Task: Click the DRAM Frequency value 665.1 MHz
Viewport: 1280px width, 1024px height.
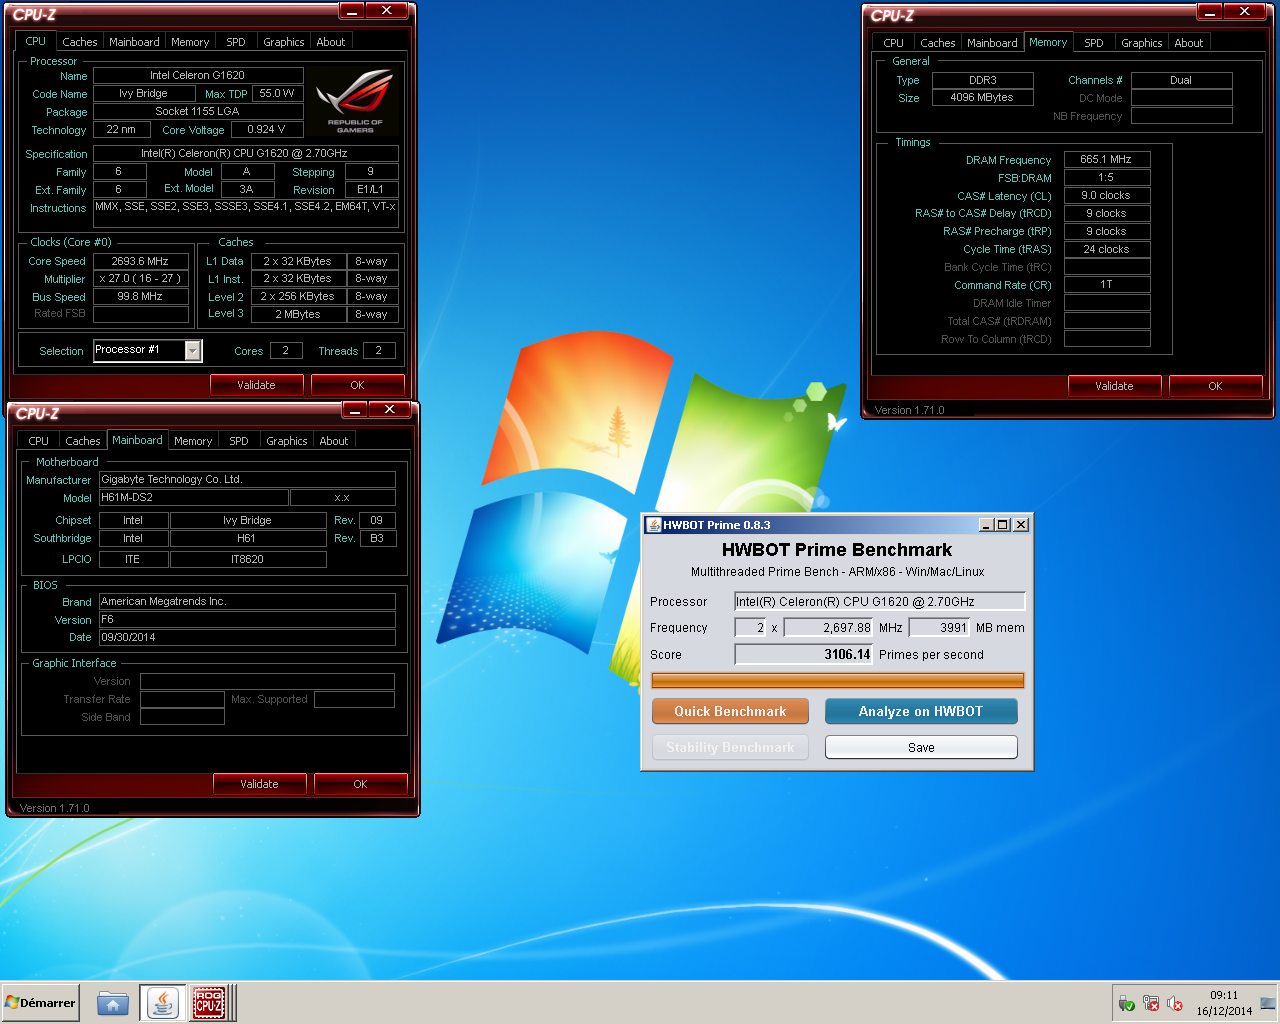Action: [x=1107, y=159]
